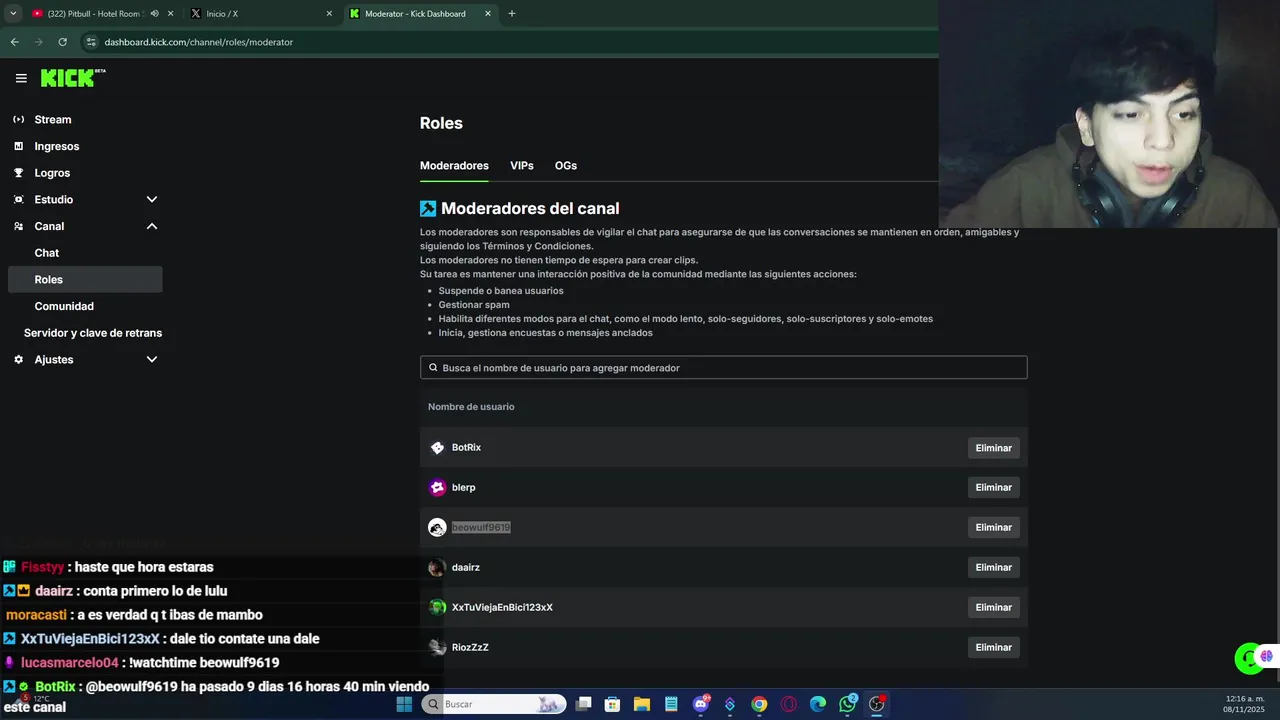Image resolution: width=1280 pixels, height=720 pixels.
Task: Open Microsoft Store from the taskbar
Action: pyautogui.click(x=613, y=704)
